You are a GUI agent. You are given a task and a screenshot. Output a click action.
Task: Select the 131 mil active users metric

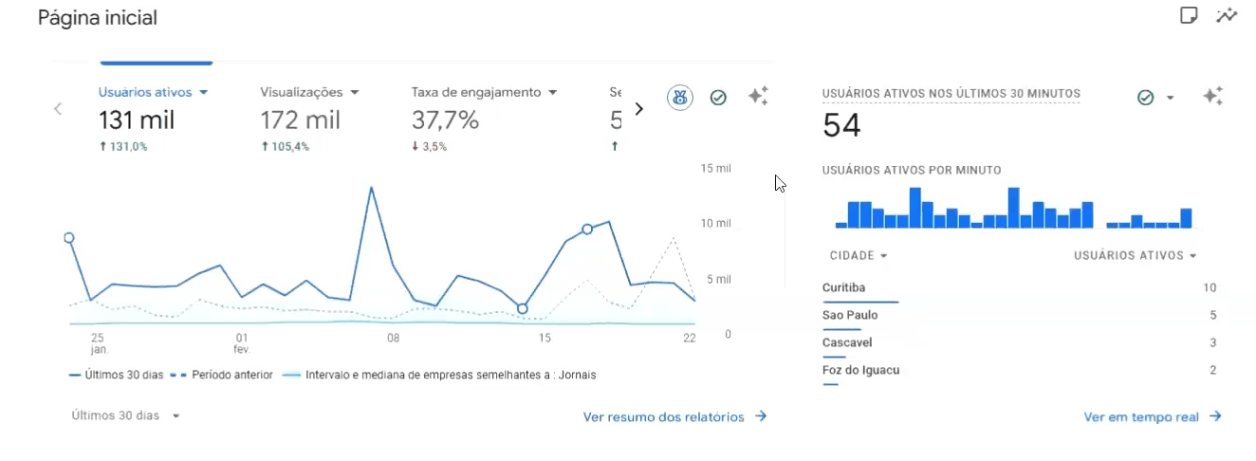tap(137, 121)
